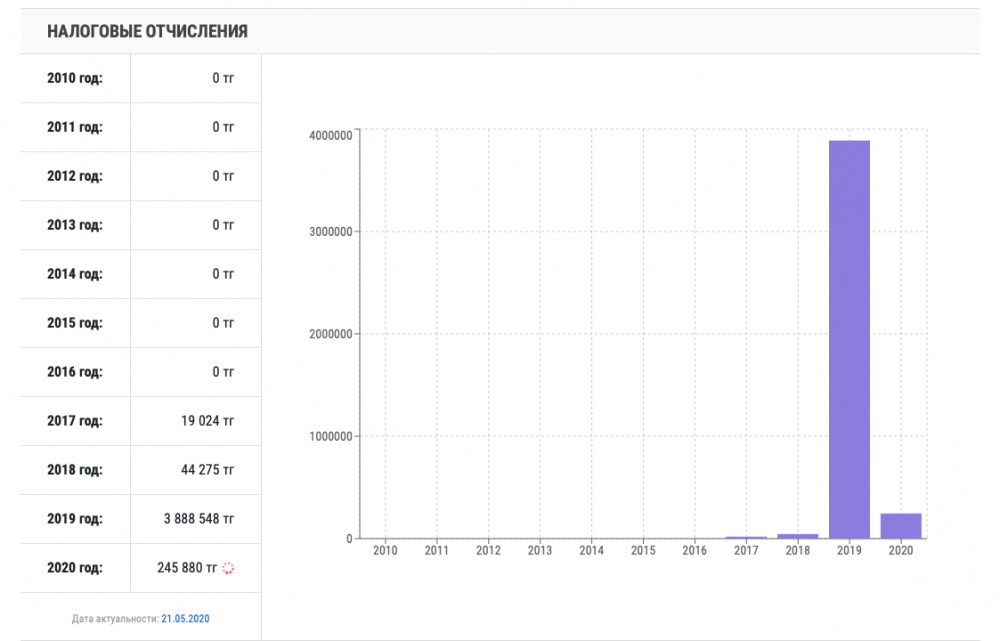
Task: Click the small 2018 bar in the chart
Action: 797,536
